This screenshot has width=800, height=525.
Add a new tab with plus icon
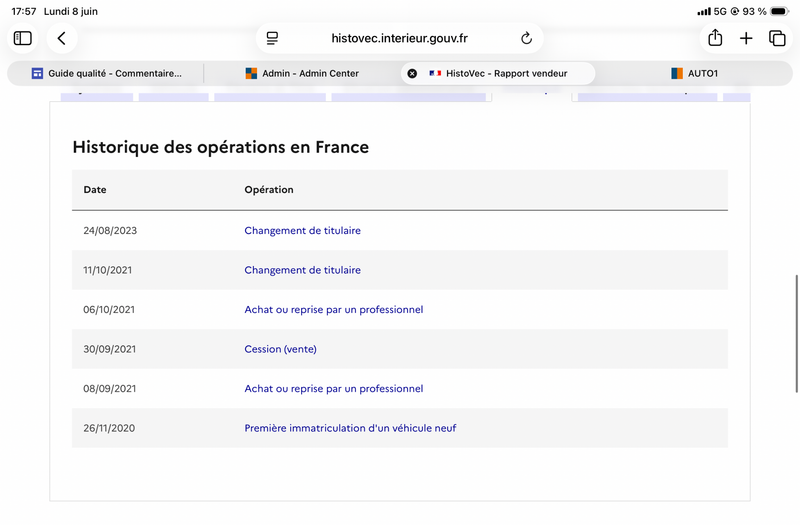point(746,38)
